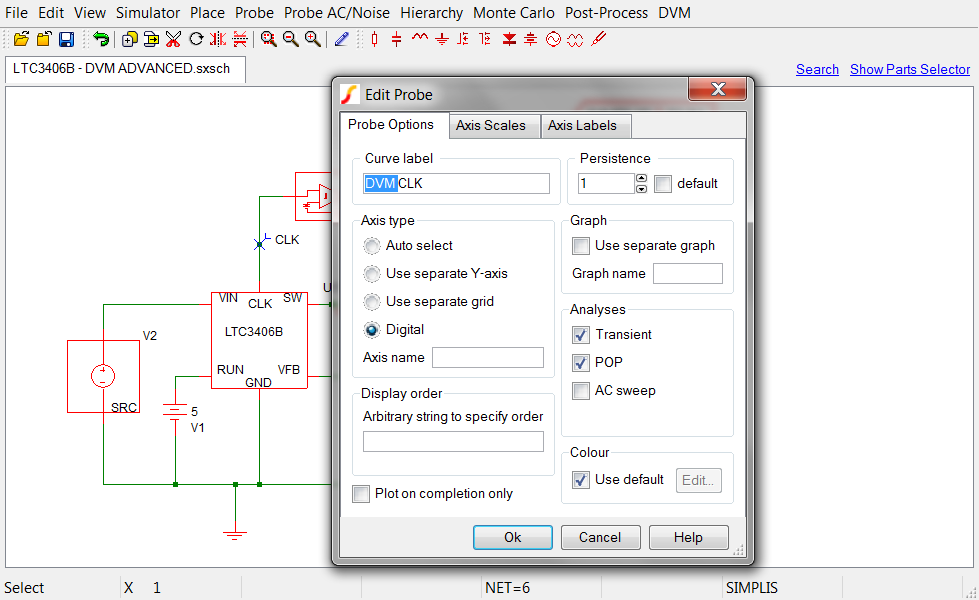Click the zoom out magnifier icon
The height and width of the screenshot is (600, 979).
(291, 39)
